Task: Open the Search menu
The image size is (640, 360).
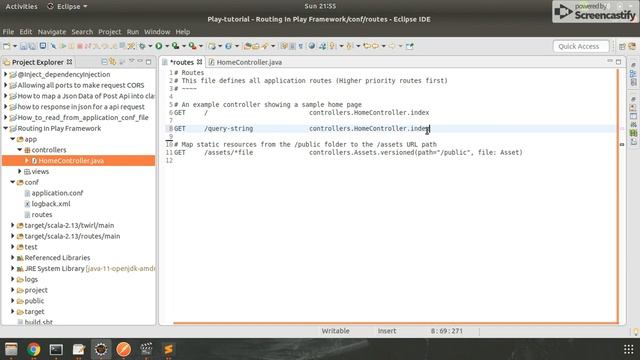Action: click(82, 32)
